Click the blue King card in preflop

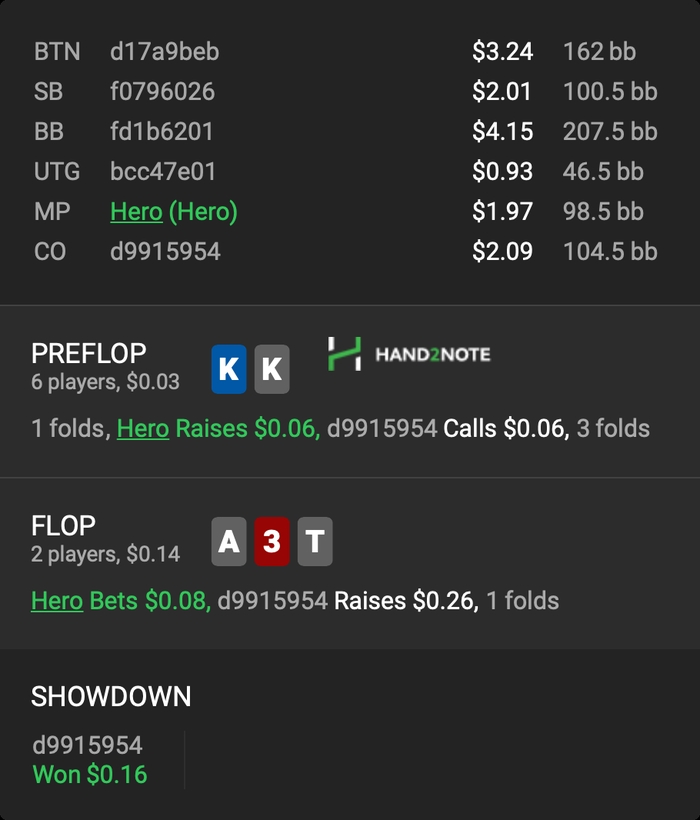[x=229, y=369]
